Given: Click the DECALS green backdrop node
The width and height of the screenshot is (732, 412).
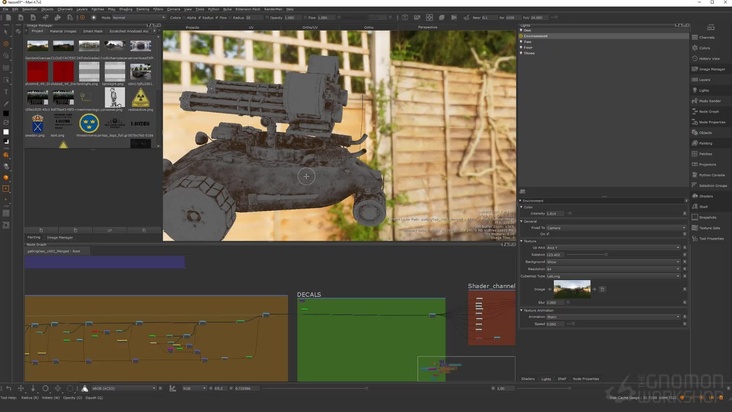Looking at the screenshot, I should [x=371, y=340].
